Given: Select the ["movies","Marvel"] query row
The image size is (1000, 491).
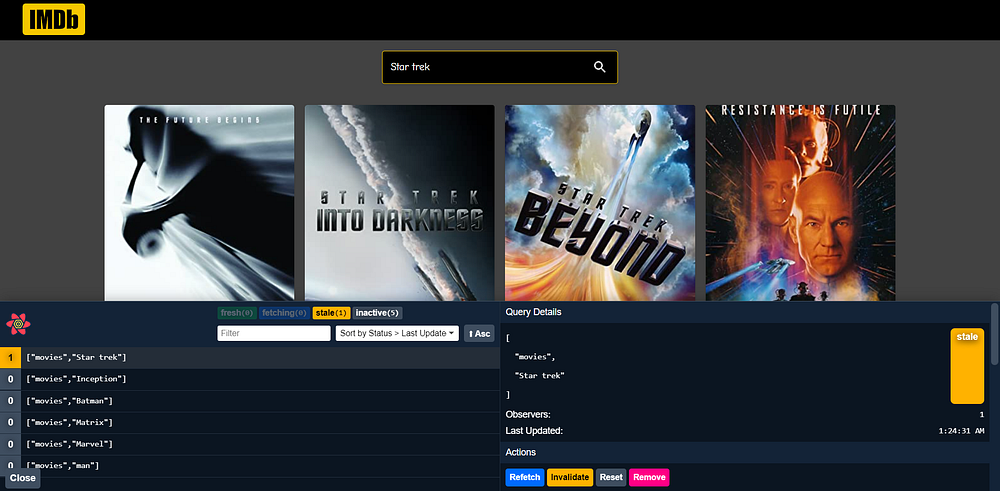Looking at the screenshot, I should [250, 444].
